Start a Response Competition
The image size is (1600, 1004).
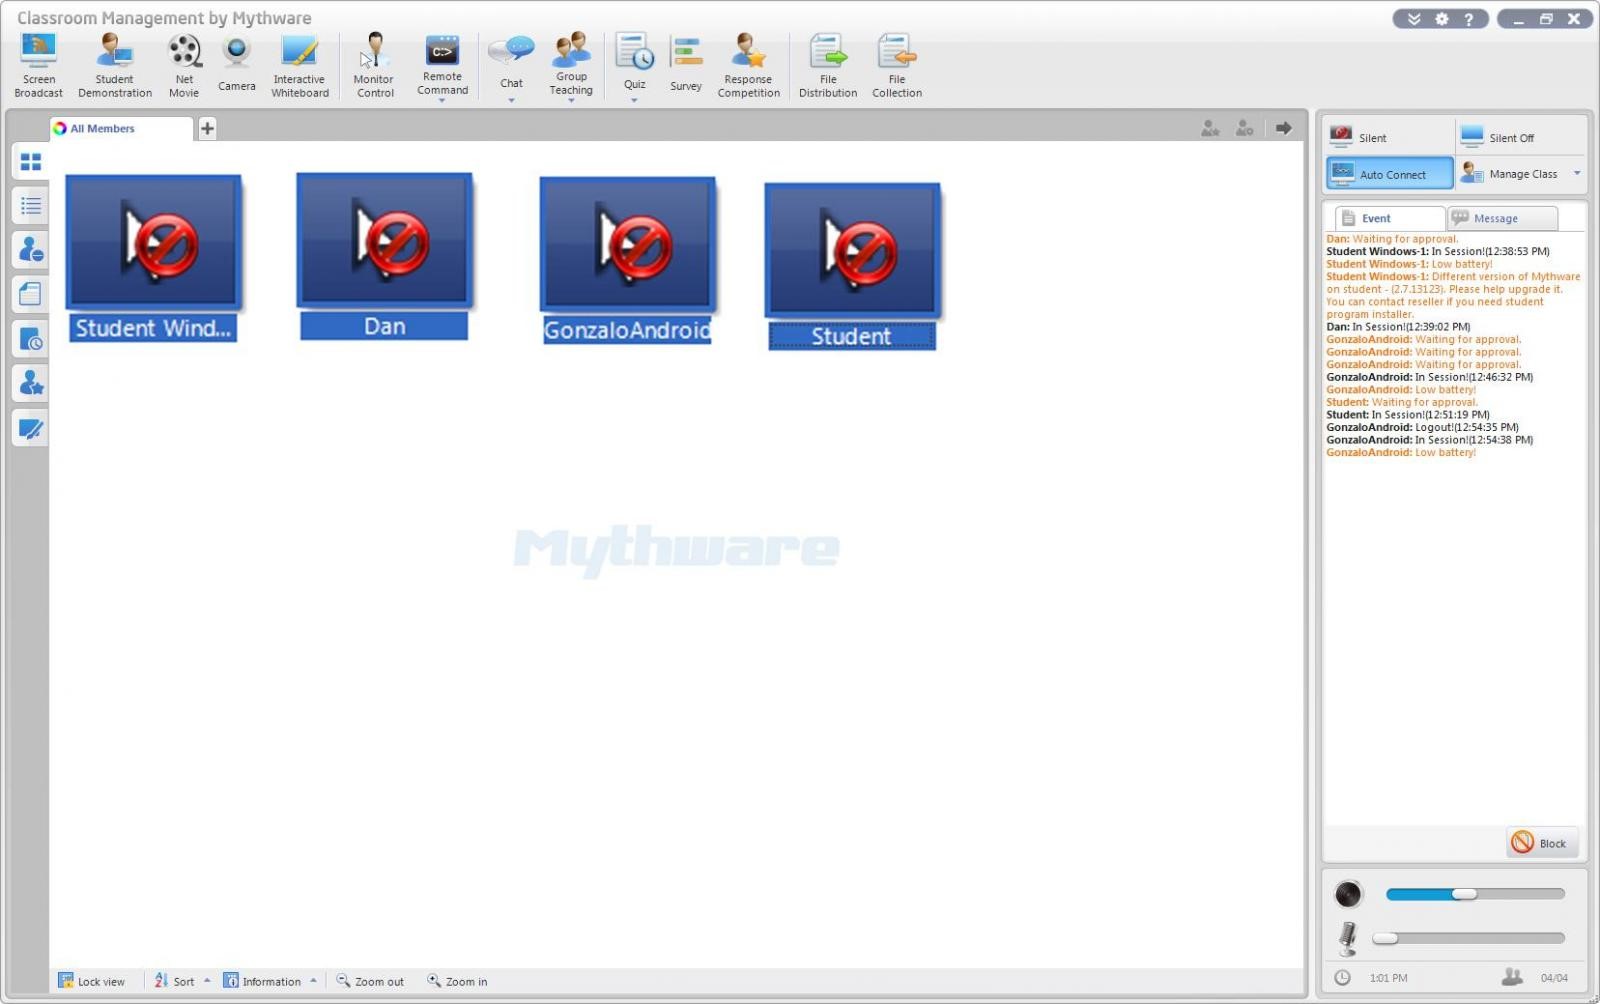[748, 60]
